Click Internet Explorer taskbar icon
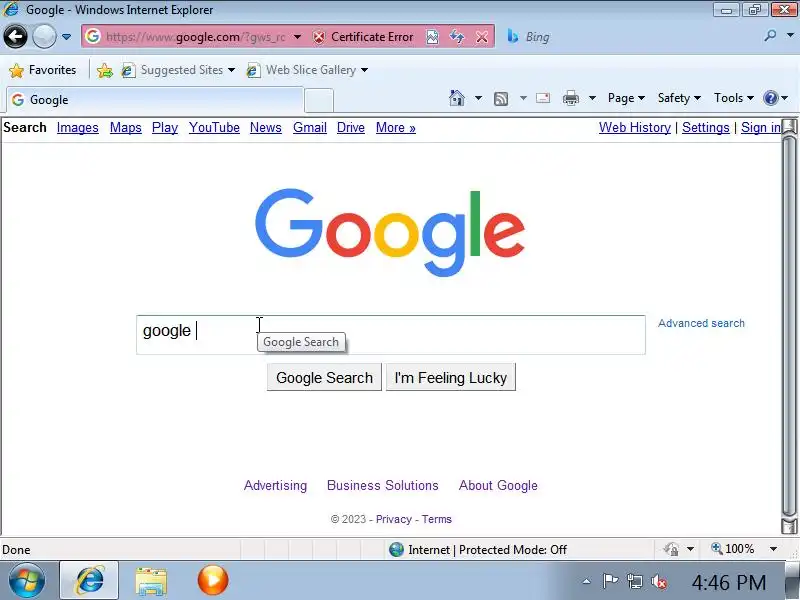The height and width of the screenshot is (600, 800). tap(89, 581)
